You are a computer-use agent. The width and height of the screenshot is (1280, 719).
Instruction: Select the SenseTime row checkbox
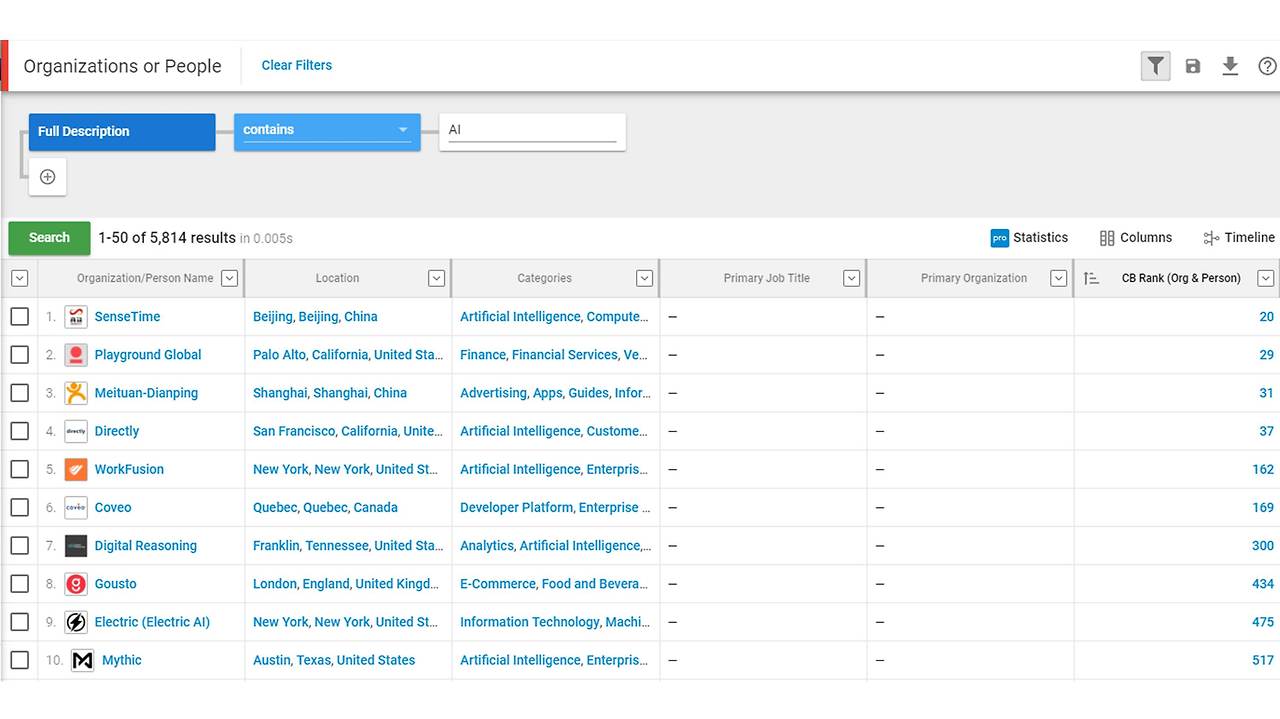20,317
